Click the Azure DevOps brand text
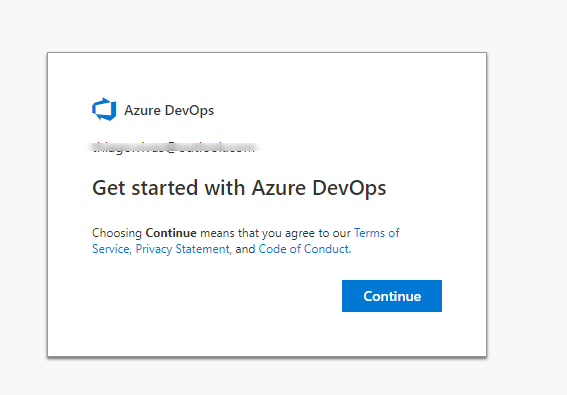Viewport: 567px width, 395px height. pos(169,110)
